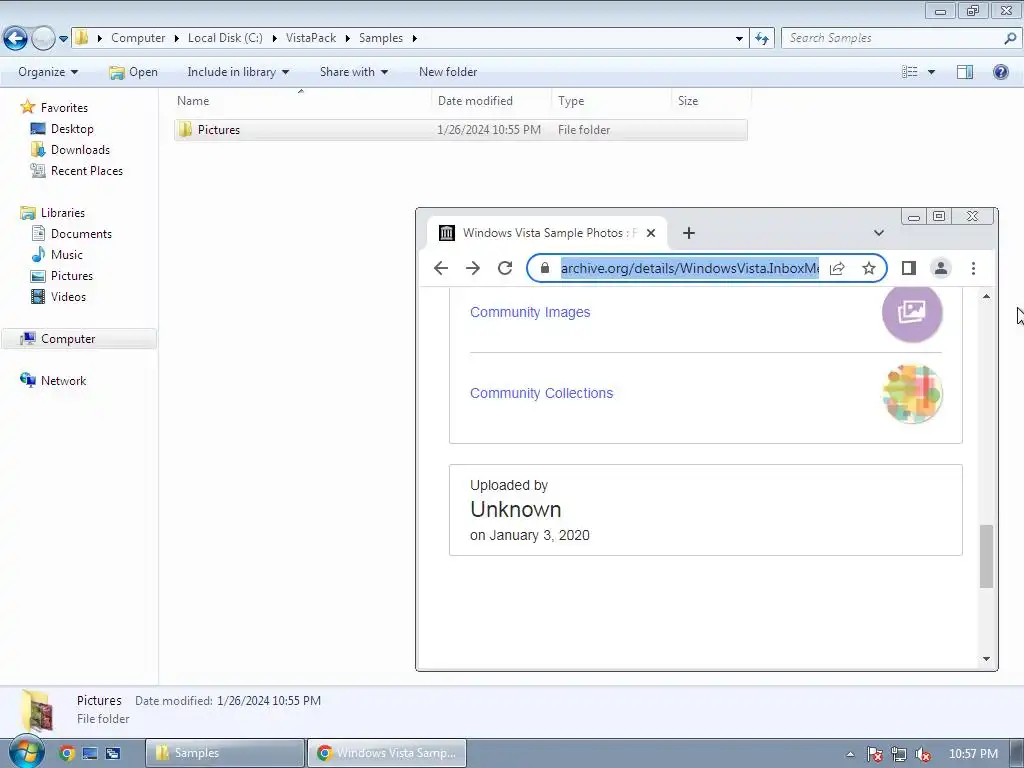The image size is (1024, 768).
Task: Click the Chrome page vertical scrollbar thumb
Action: coord(986,556)
